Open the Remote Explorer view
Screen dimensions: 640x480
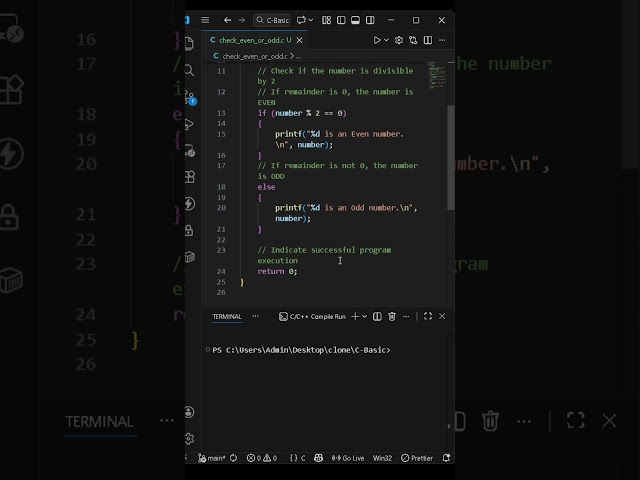[190, 151]
